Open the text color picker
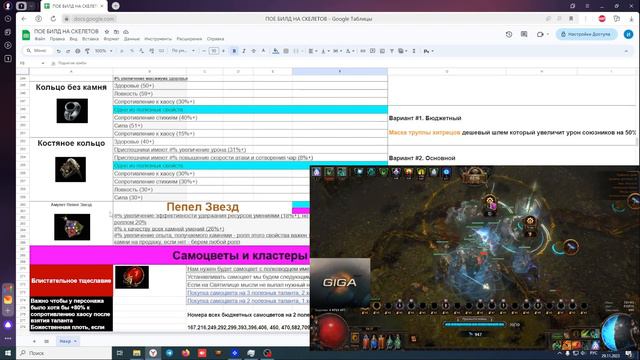 click(x=263, y=51)
